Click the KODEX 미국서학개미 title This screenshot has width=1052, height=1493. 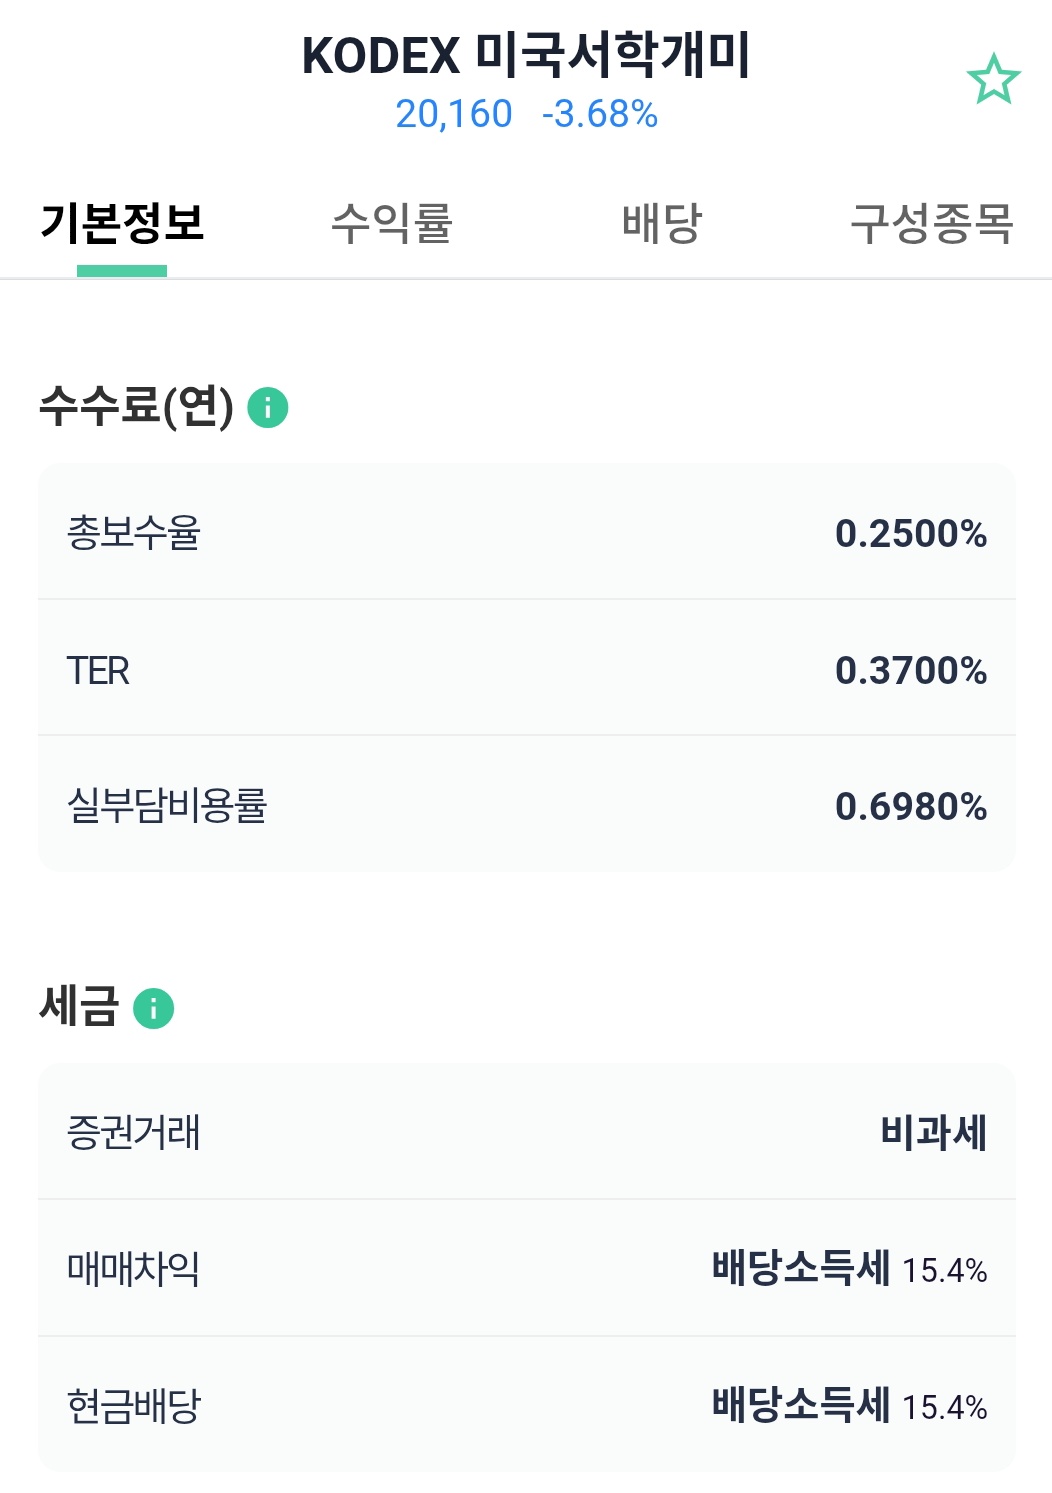(527, 55)
